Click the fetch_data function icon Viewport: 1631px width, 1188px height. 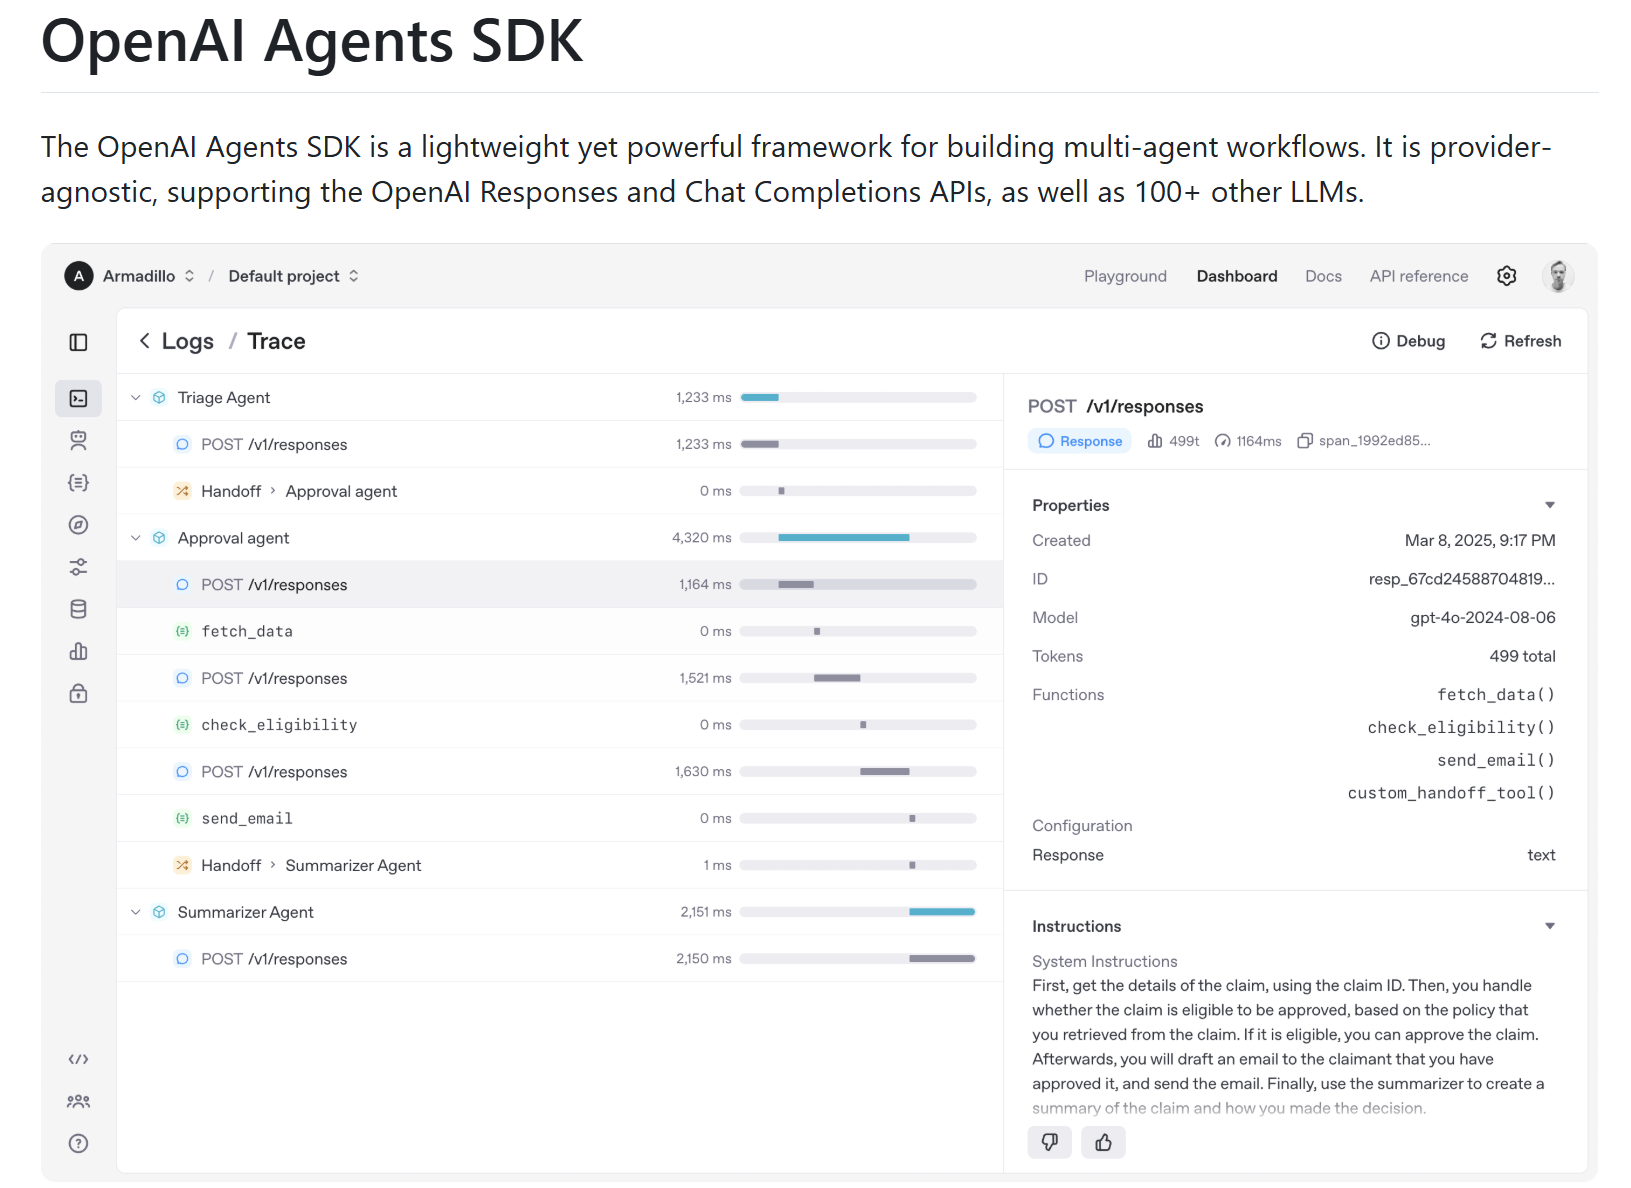[182, 631]
